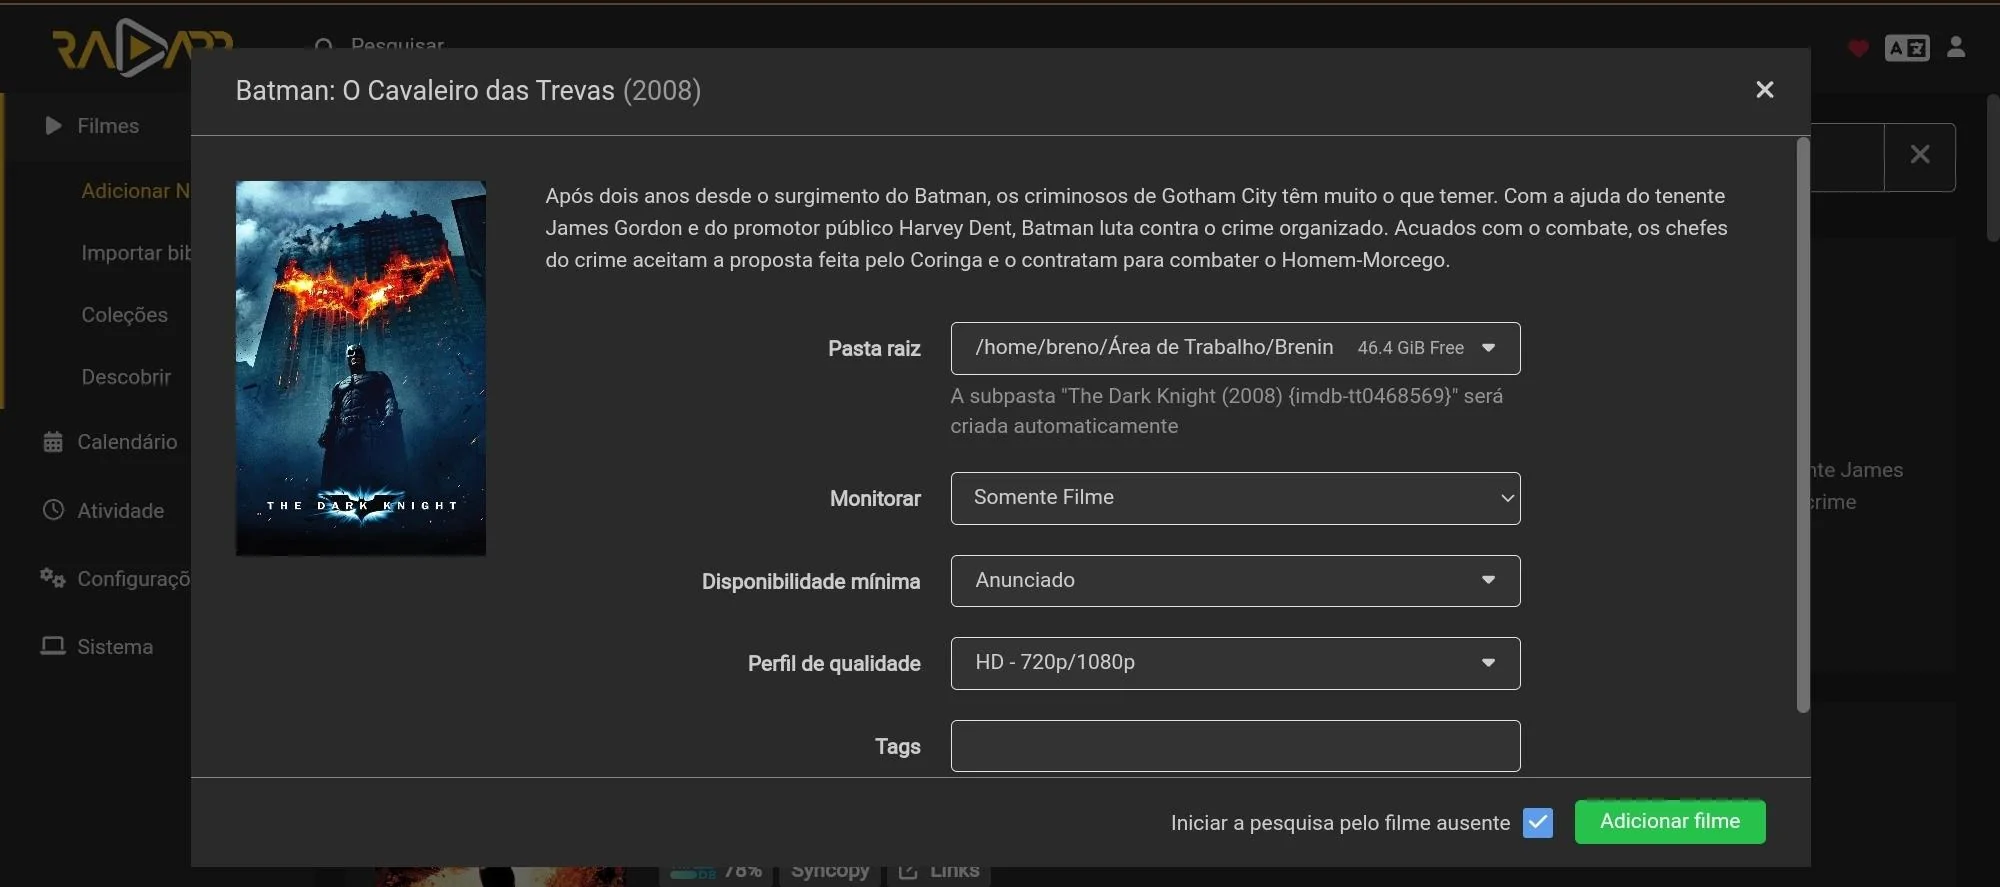The width and height of the screenshot is (2000, 887).
Task: Expand the Pasta raiz folder dropdown
Action: (x=1234, y=348)
